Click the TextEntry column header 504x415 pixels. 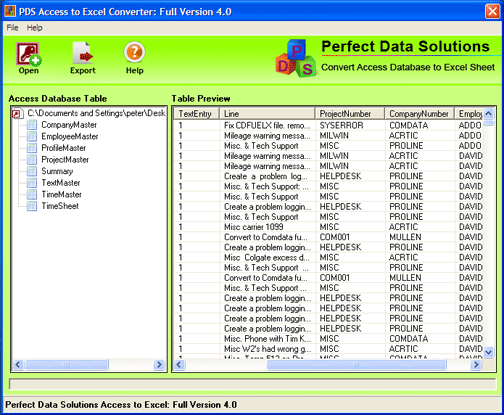tap(196, 114)
